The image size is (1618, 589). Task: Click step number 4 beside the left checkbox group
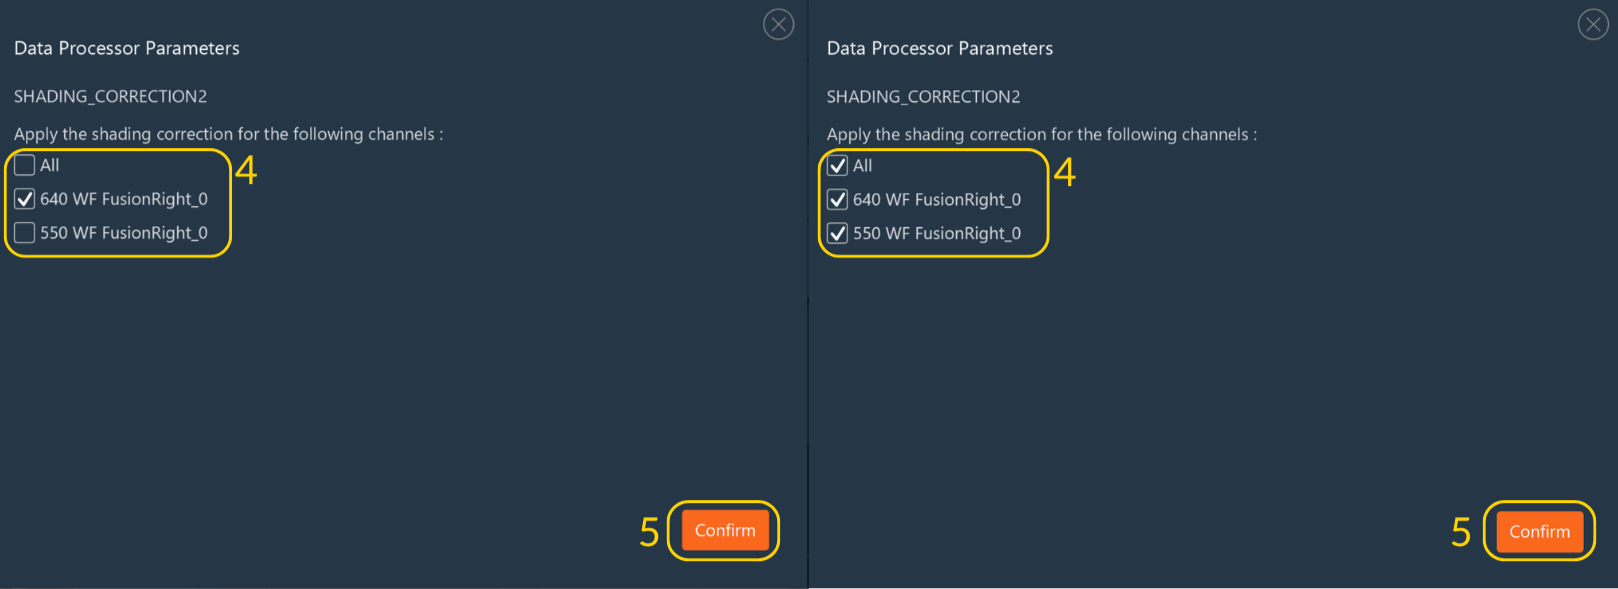point(246,171)
